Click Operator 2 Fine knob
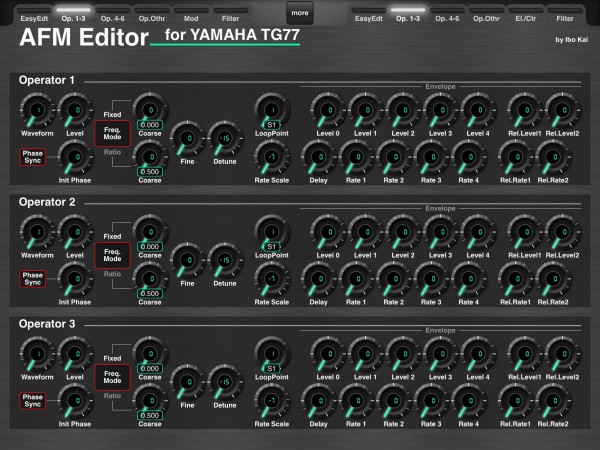This screenshot has width=600, height=450. pos(187,260)
